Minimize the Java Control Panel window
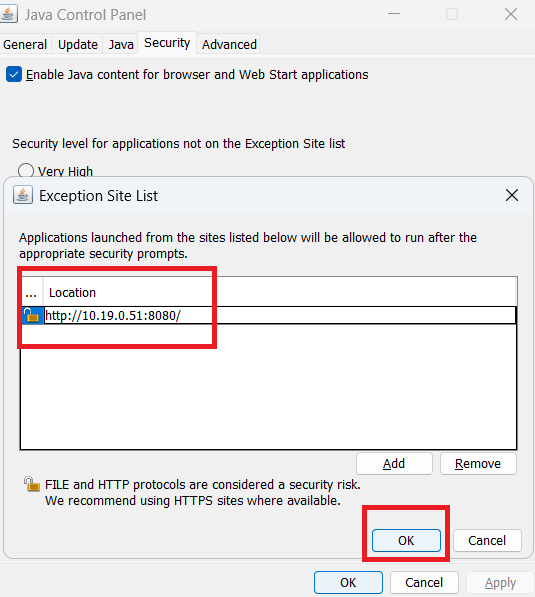The width and height of the screenshot is (535, 597). click(x=394, y=14)
